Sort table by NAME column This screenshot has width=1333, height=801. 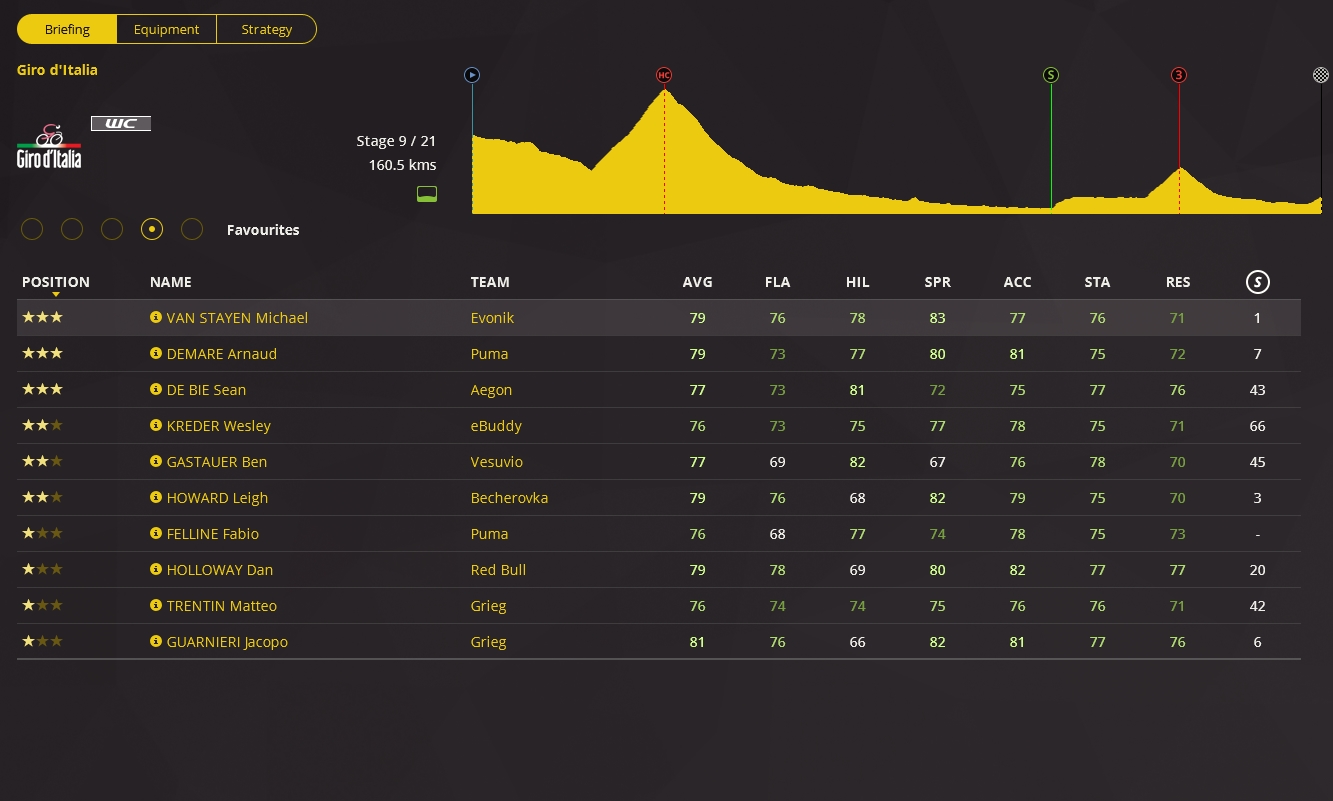click(171, 282)
